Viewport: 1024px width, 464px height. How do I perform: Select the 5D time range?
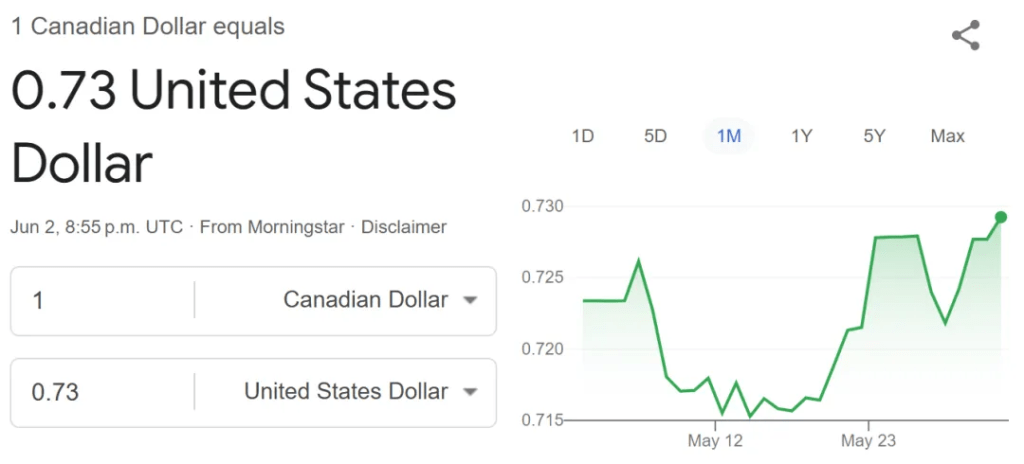click(655, 136)
